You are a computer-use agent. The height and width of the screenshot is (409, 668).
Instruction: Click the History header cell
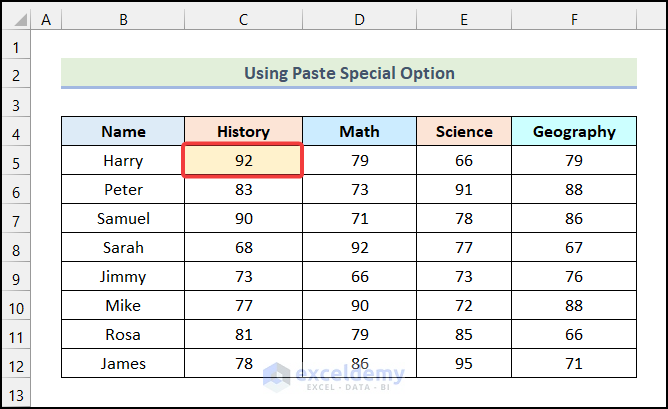point(243,131)
